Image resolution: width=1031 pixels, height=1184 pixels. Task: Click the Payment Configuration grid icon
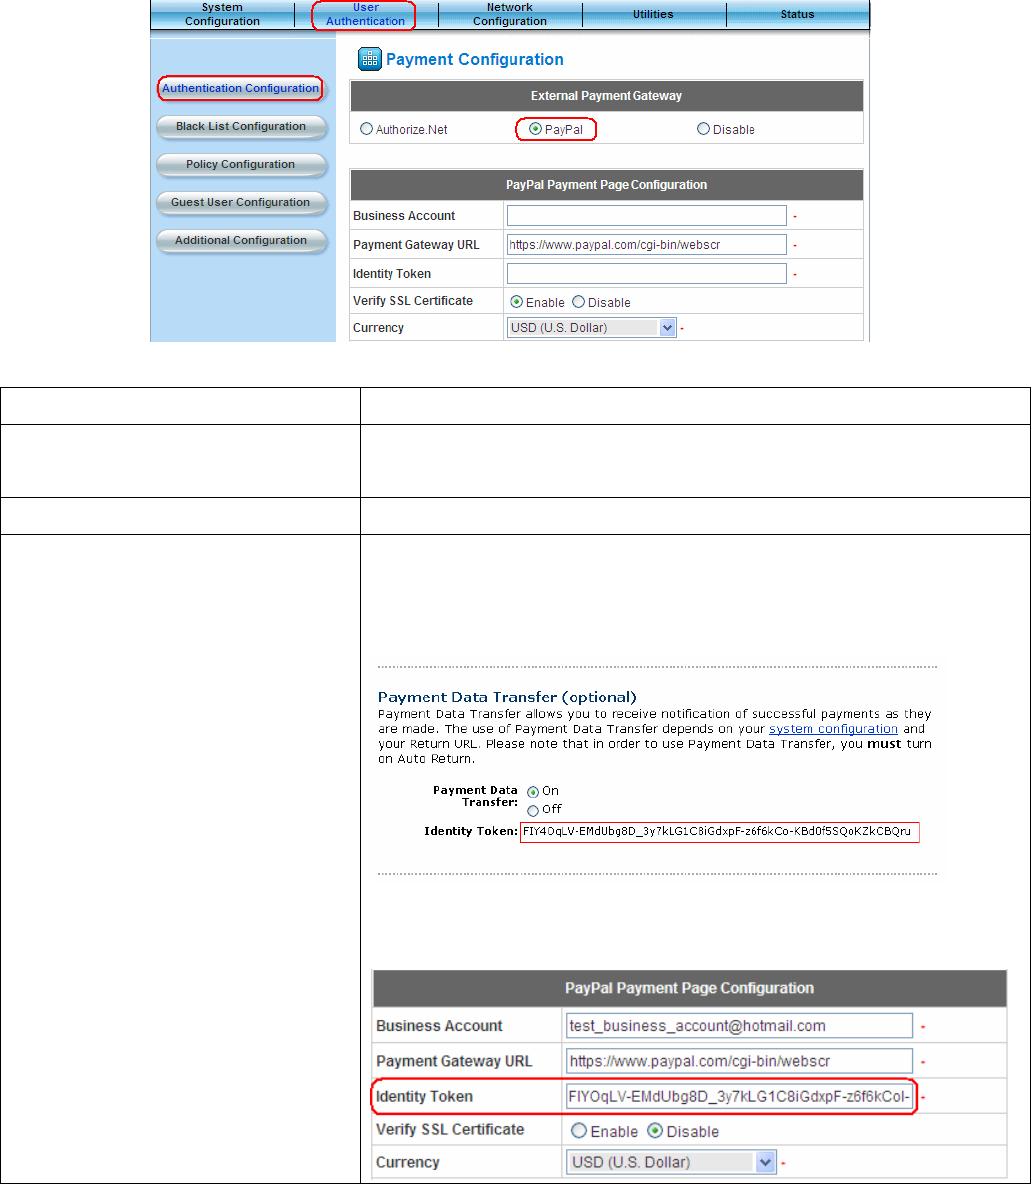click(x=369, y=59)
